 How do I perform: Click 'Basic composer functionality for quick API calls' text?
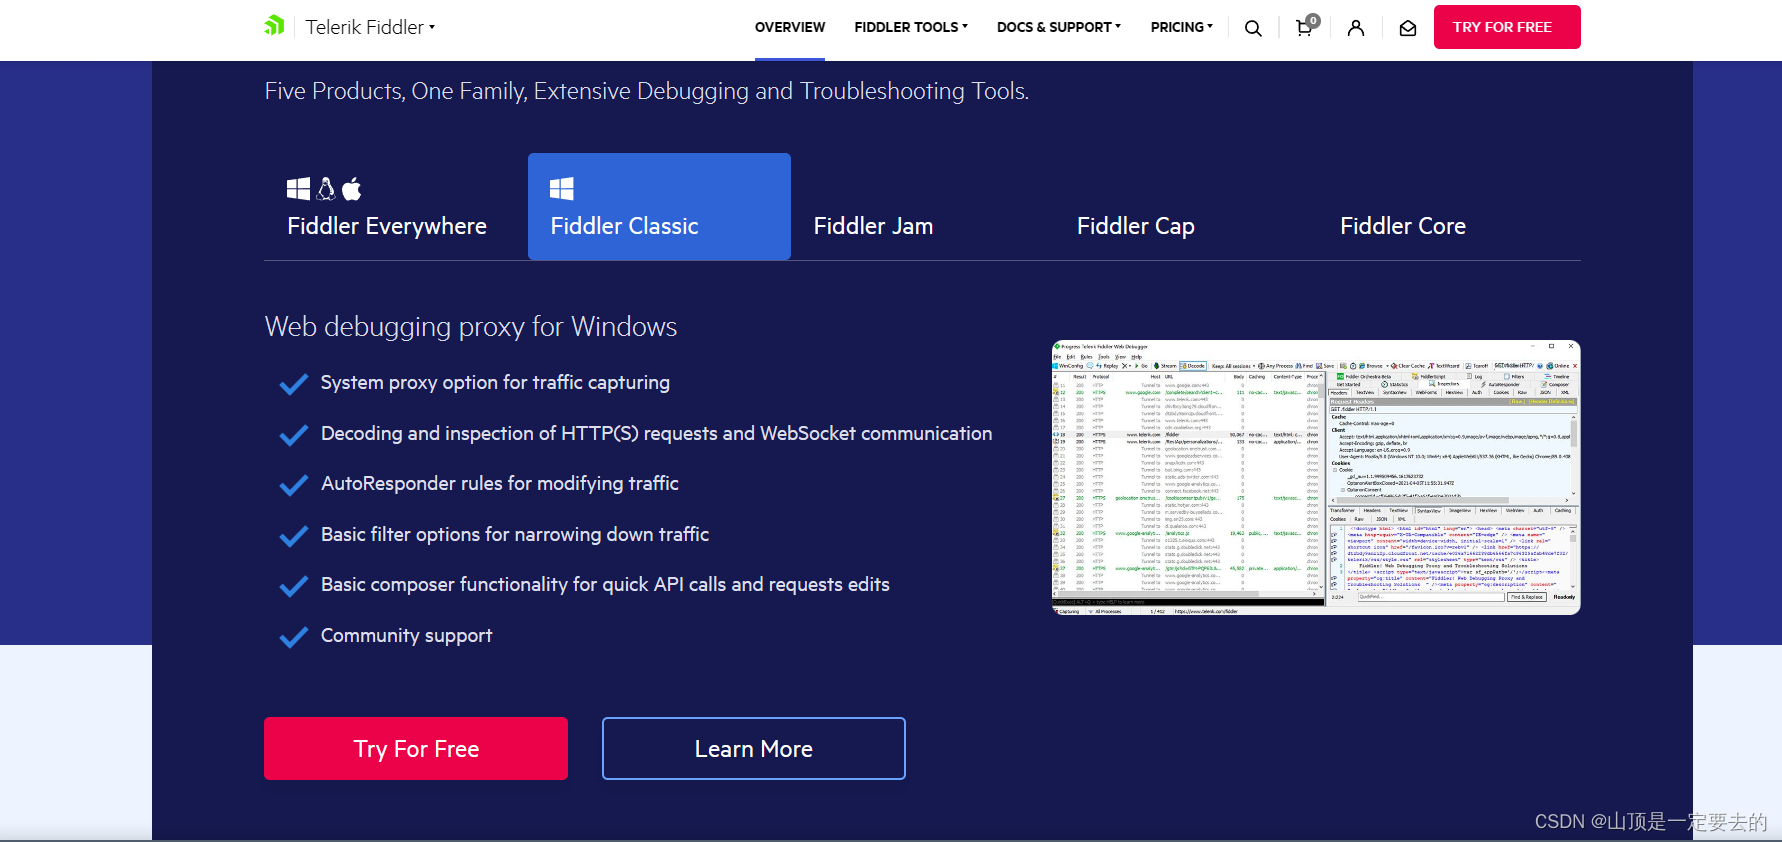coord(605,584)
